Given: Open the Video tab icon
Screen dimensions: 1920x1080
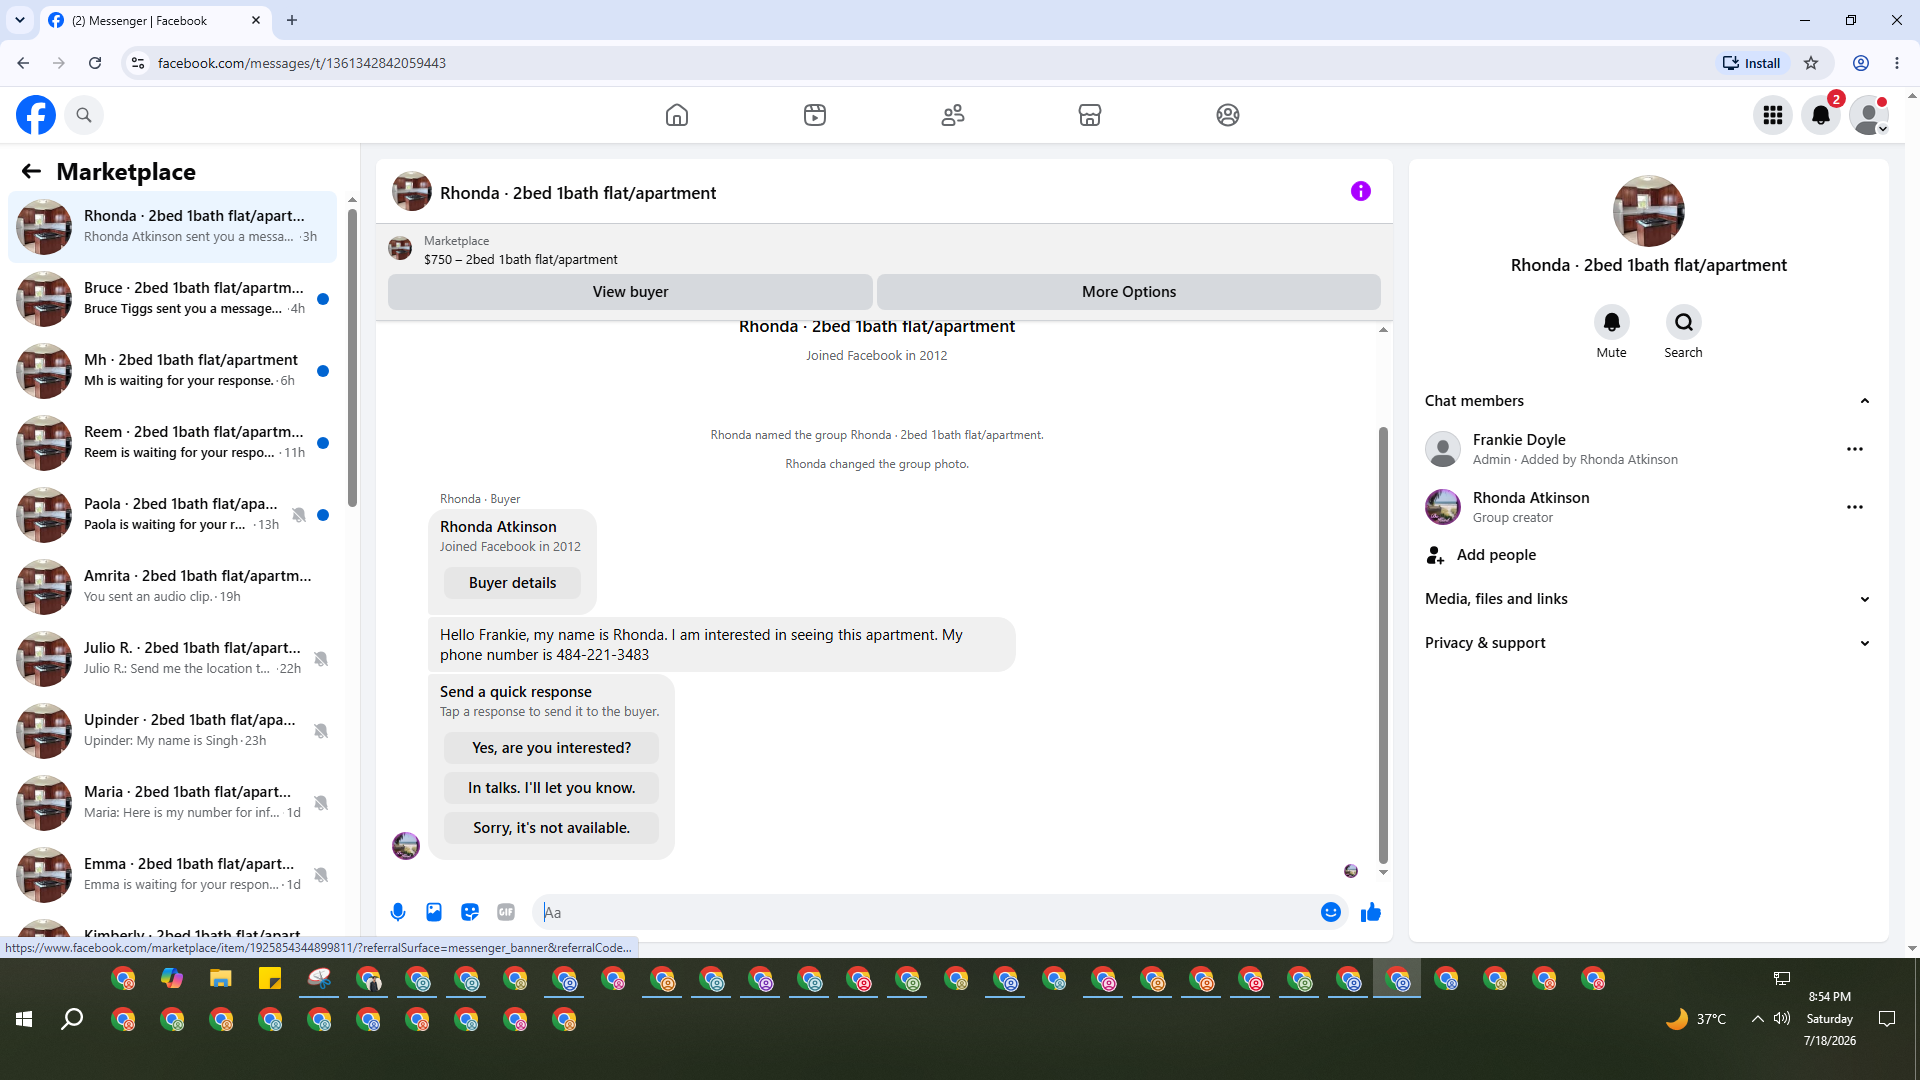Looking at the screenshot, I should click(815, 115).
